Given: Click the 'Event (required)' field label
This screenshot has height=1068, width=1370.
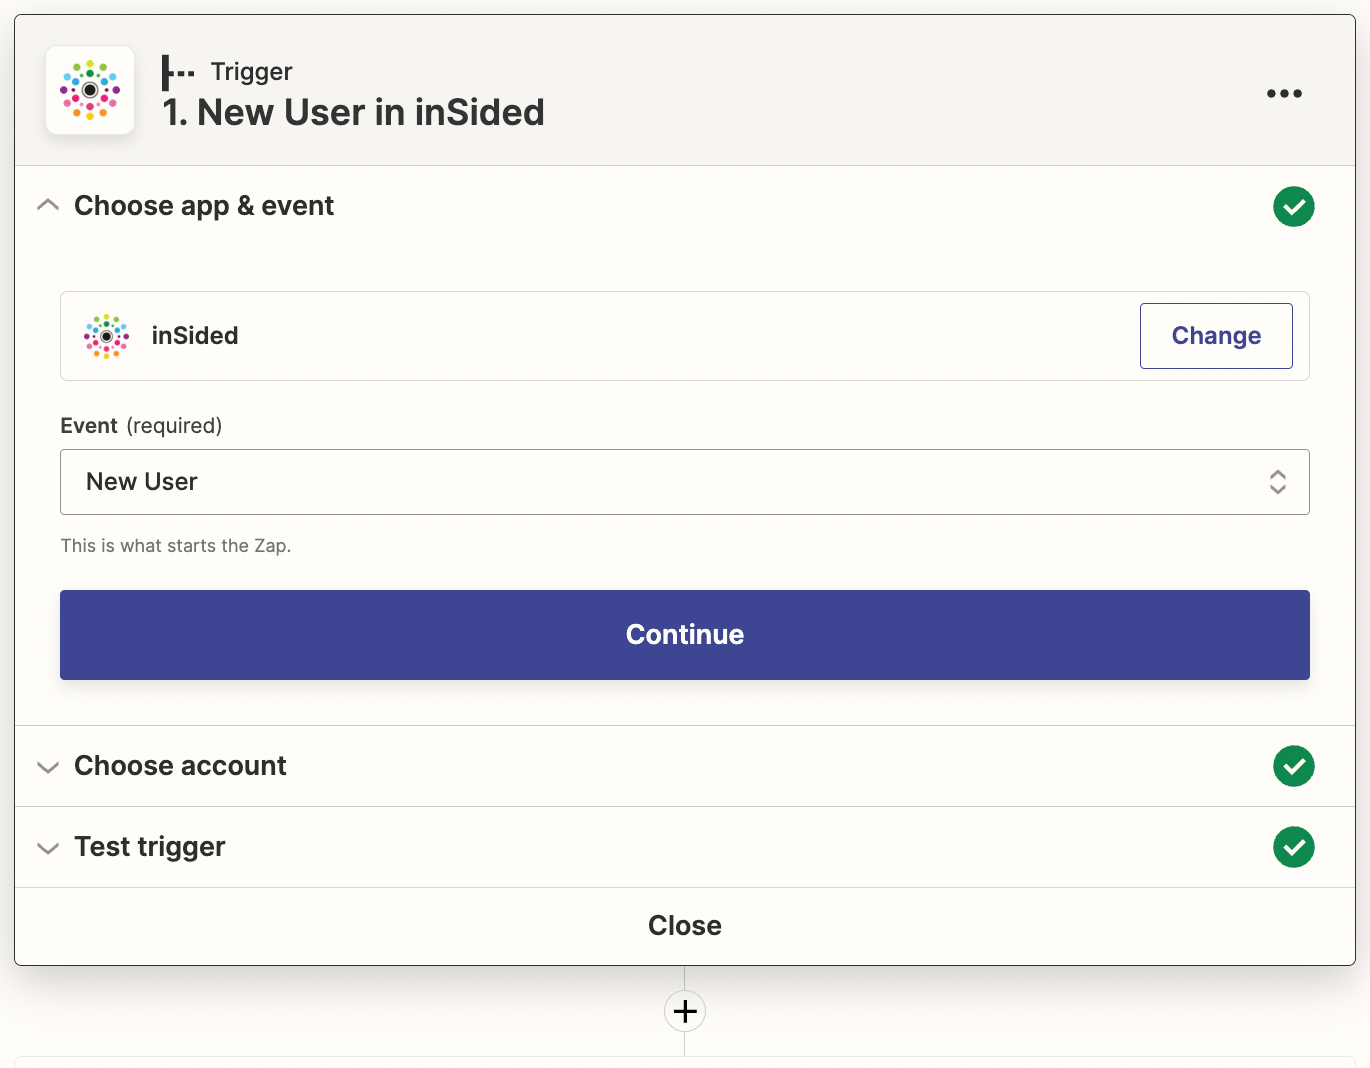Looking at the screenshot, I should point(141,426).
